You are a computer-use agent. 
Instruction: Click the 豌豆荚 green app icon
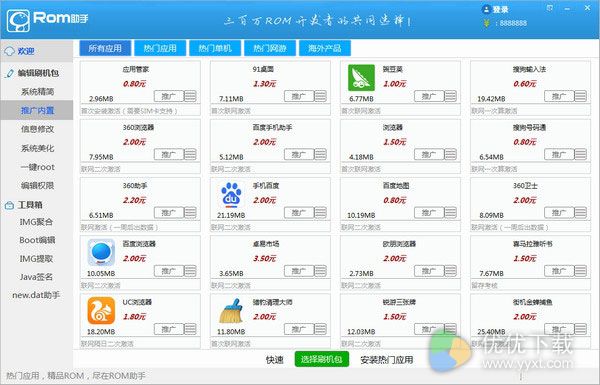361,78
